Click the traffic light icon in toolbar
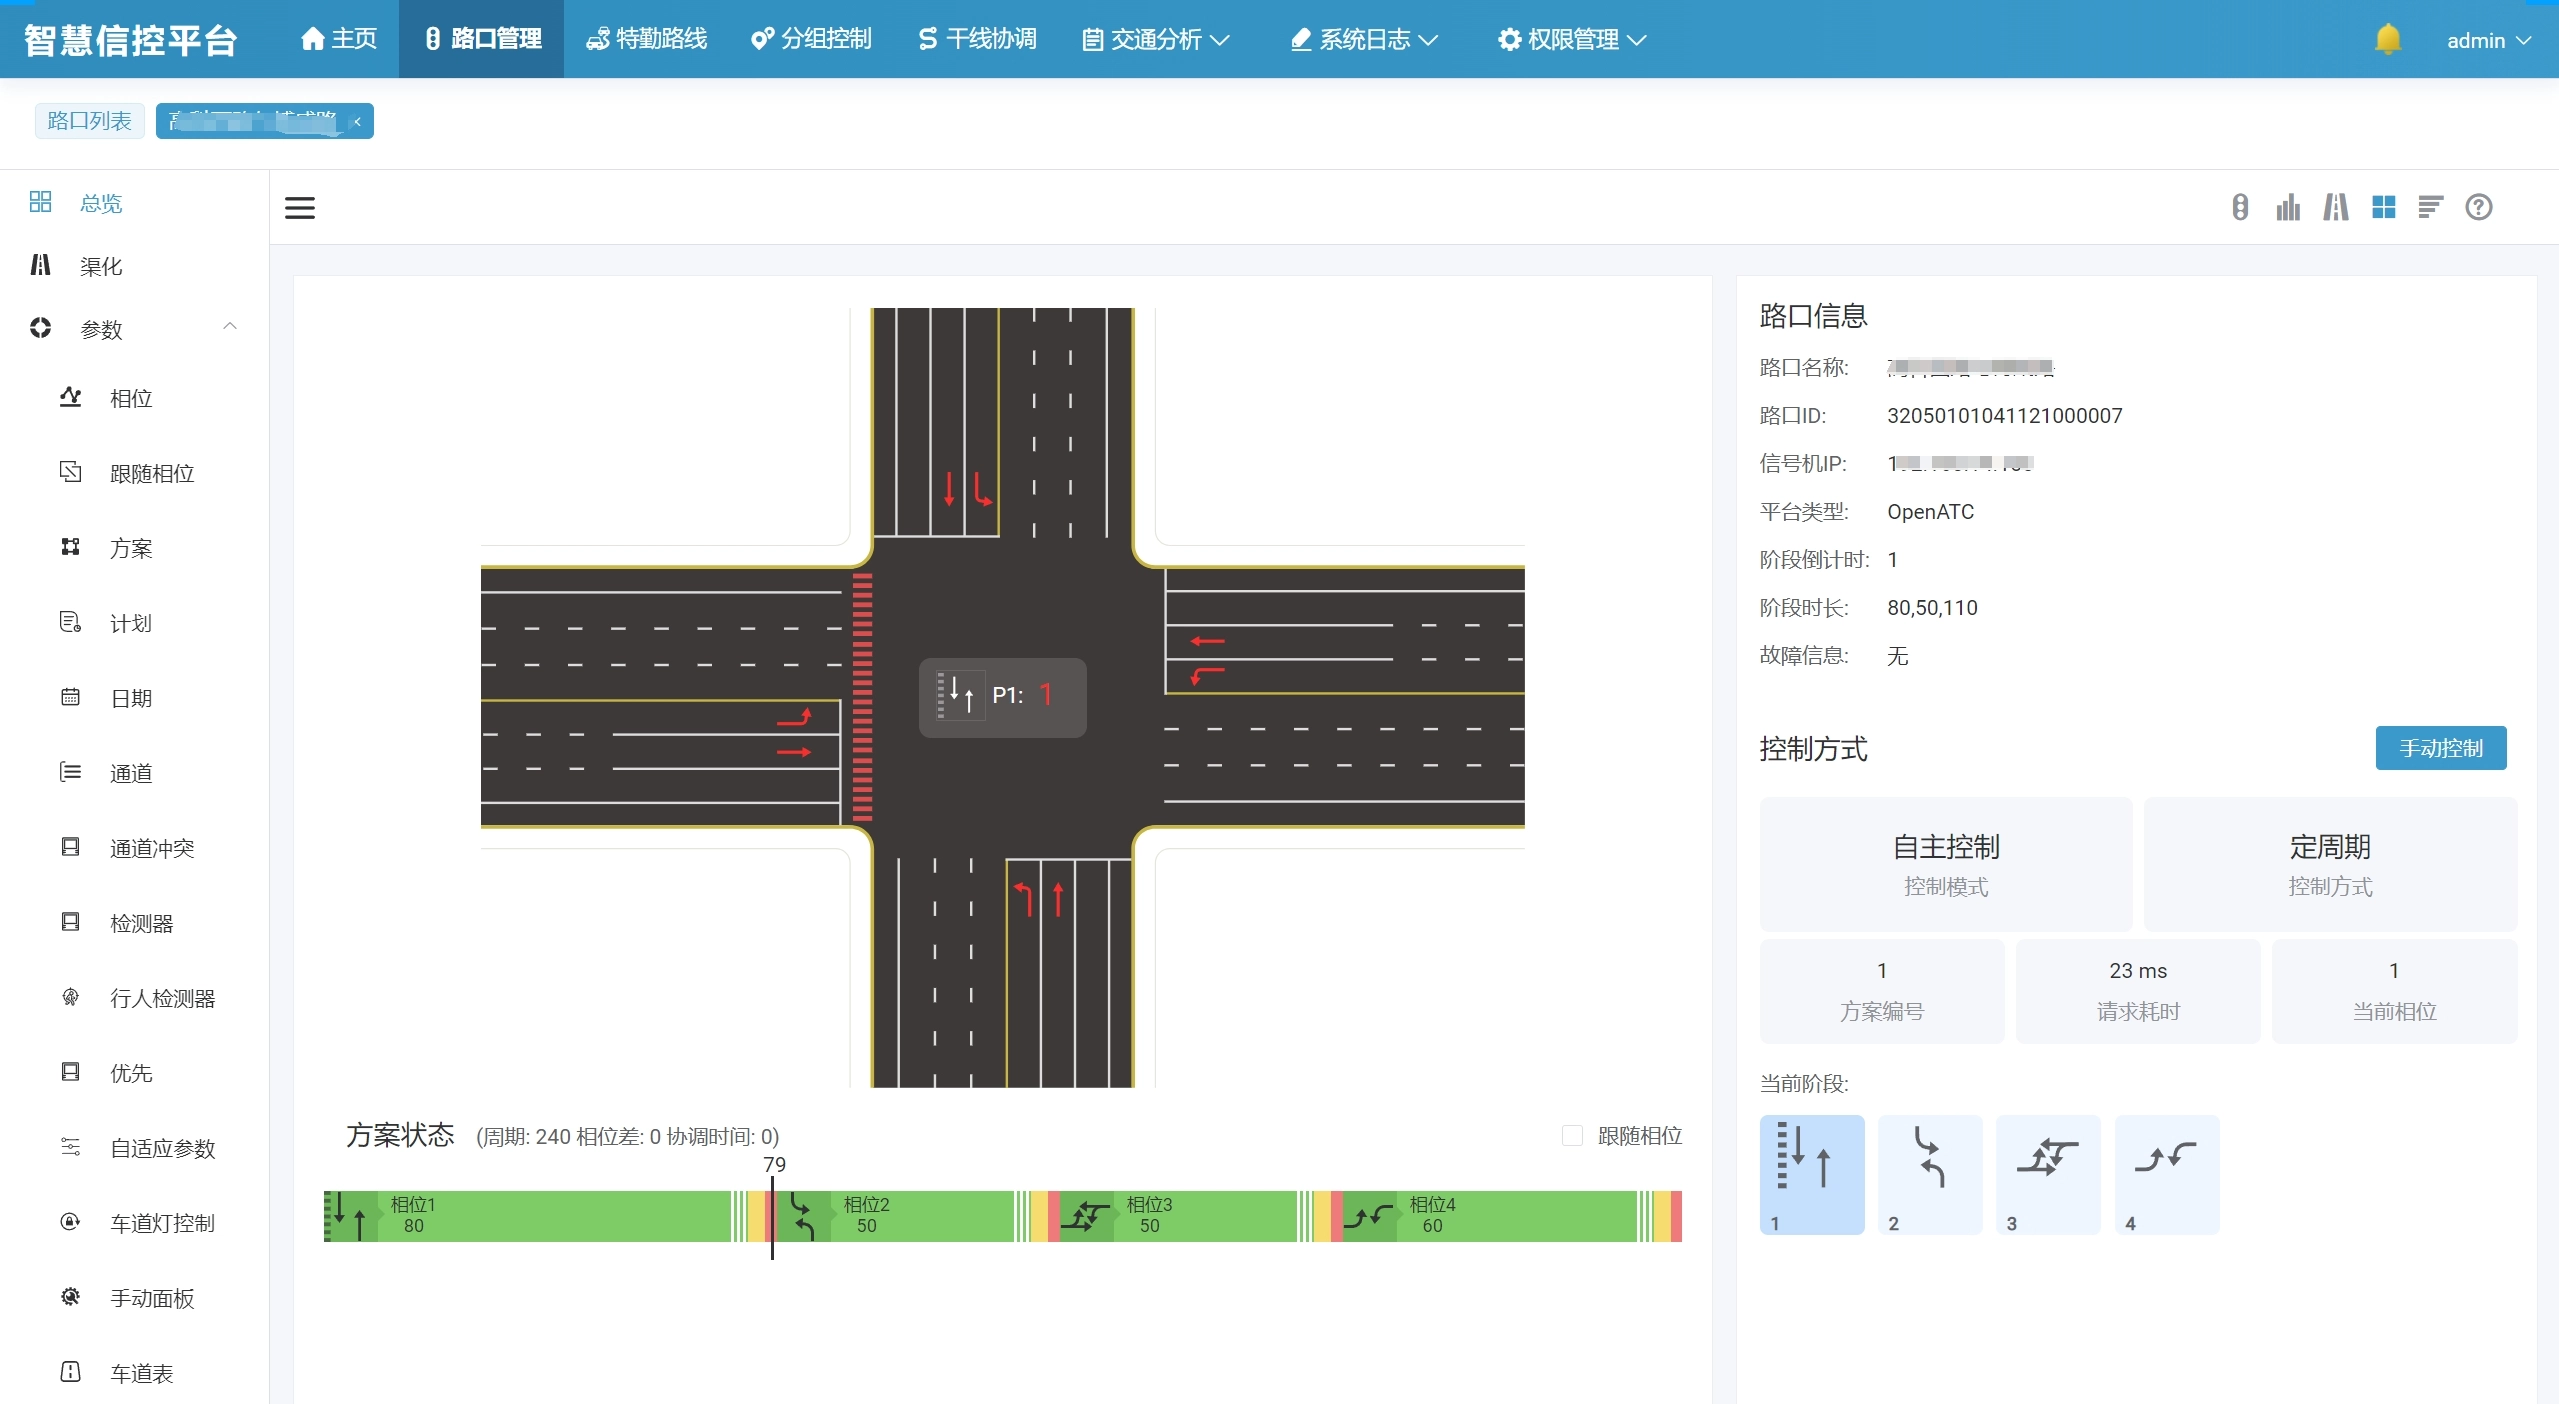 pos(2240,207)
